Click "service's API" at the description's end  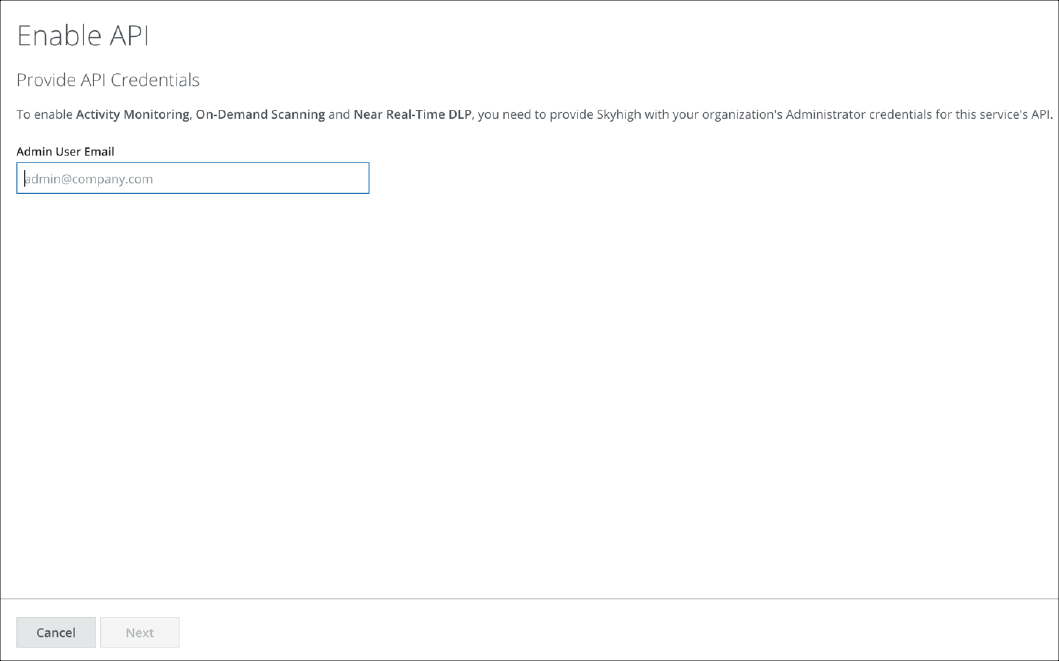pyautogui.click(x=1013, y=115)
